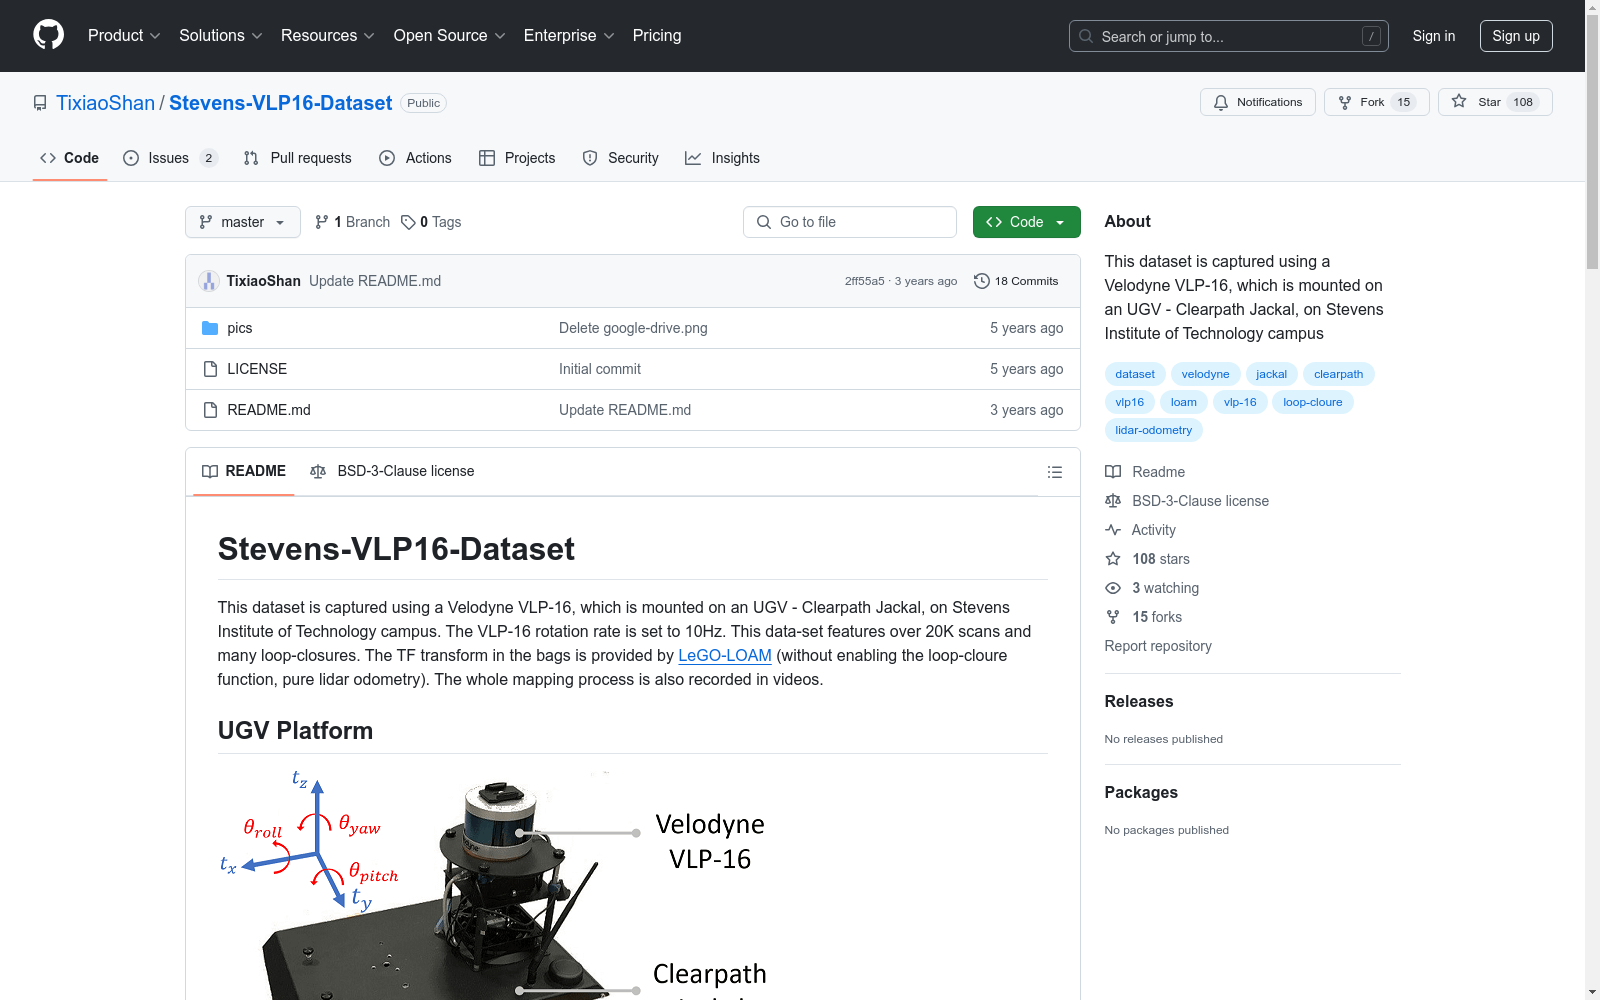Open the LICENSE file

pos(257,369)
